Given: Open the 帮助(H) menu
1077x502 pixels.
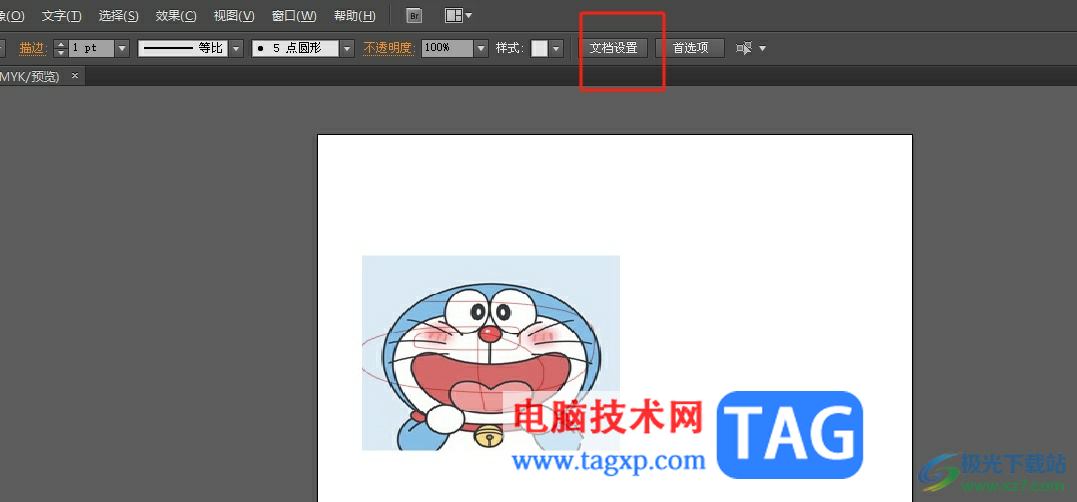Looking at the screenshot, I should (x=354, y=15).
